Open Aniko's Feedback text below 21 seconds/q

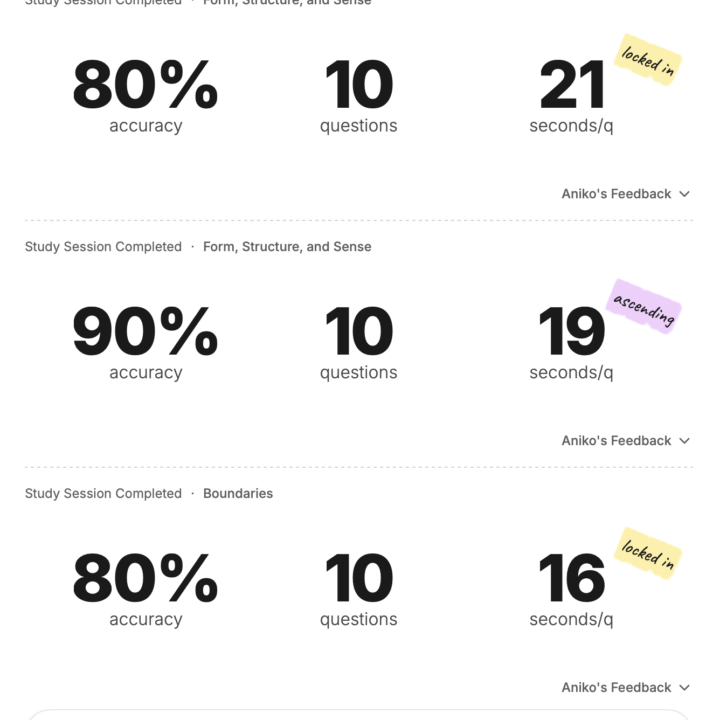pos(616,194)
